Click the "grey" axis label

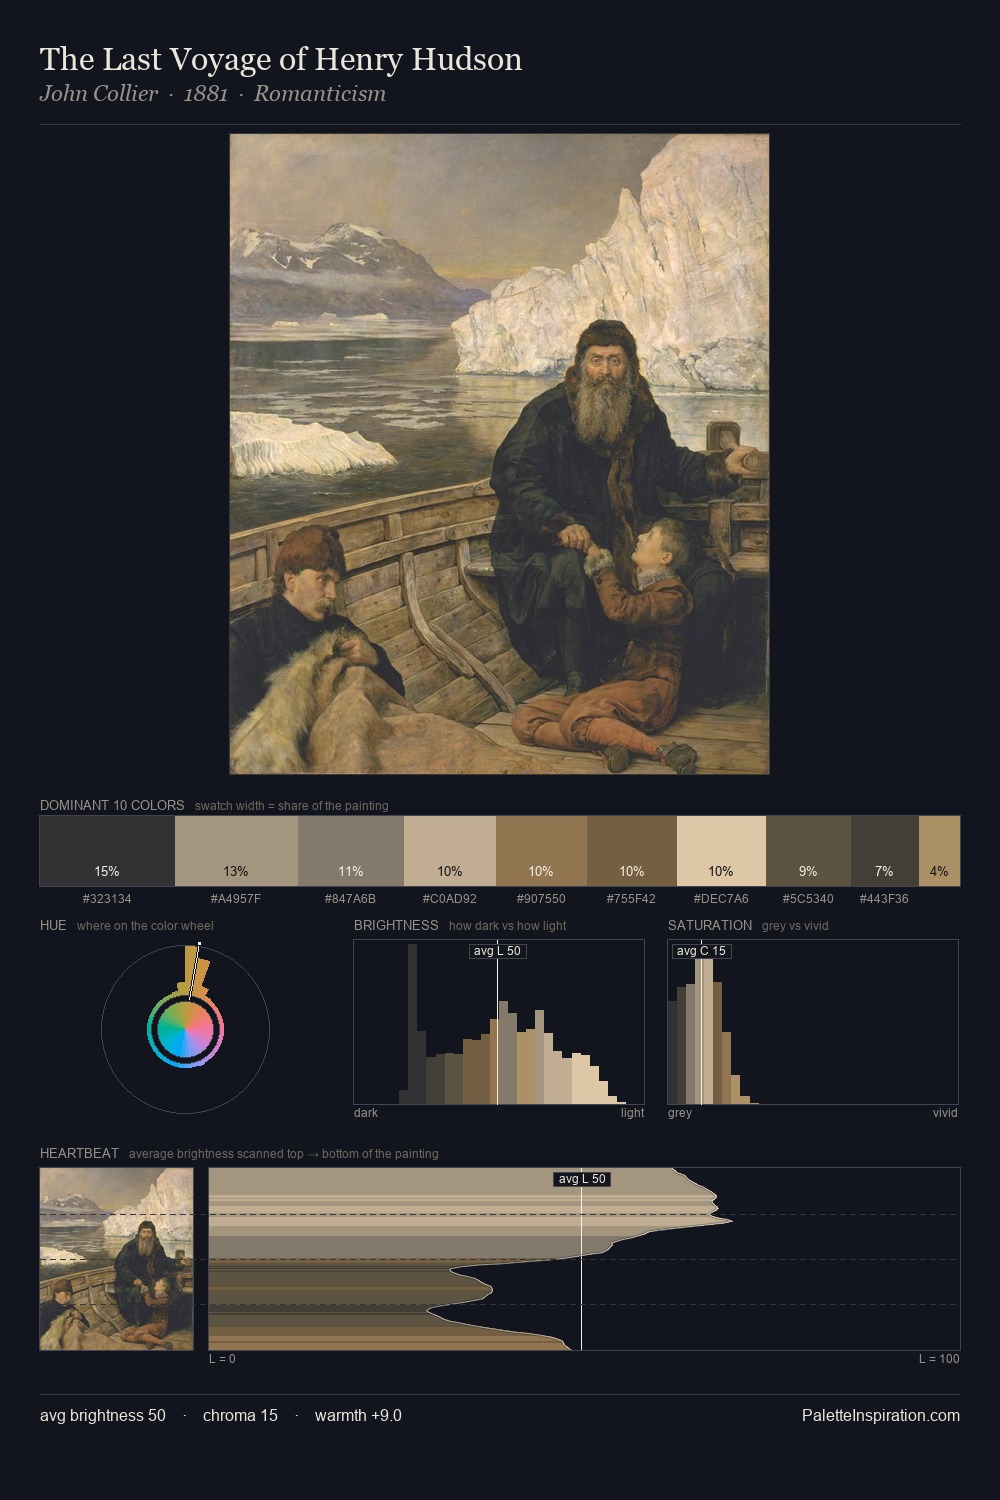click(x=680, y=1113)
